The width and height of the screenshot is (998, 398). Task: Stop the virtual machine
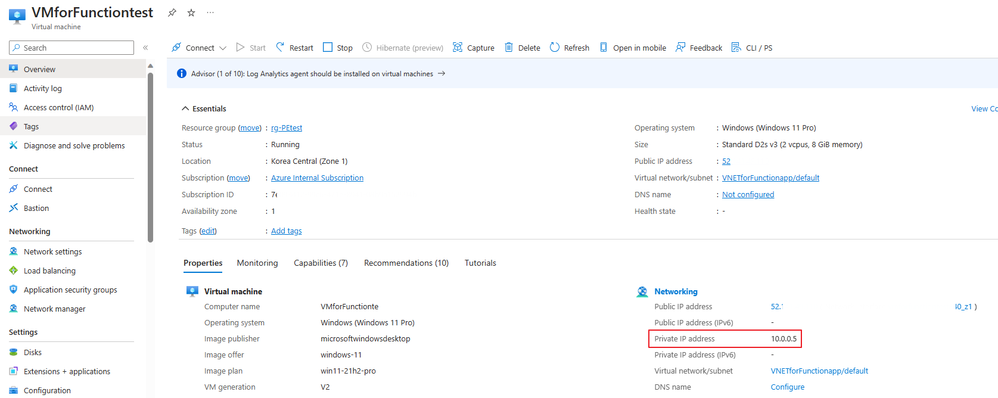pos(337,48)
